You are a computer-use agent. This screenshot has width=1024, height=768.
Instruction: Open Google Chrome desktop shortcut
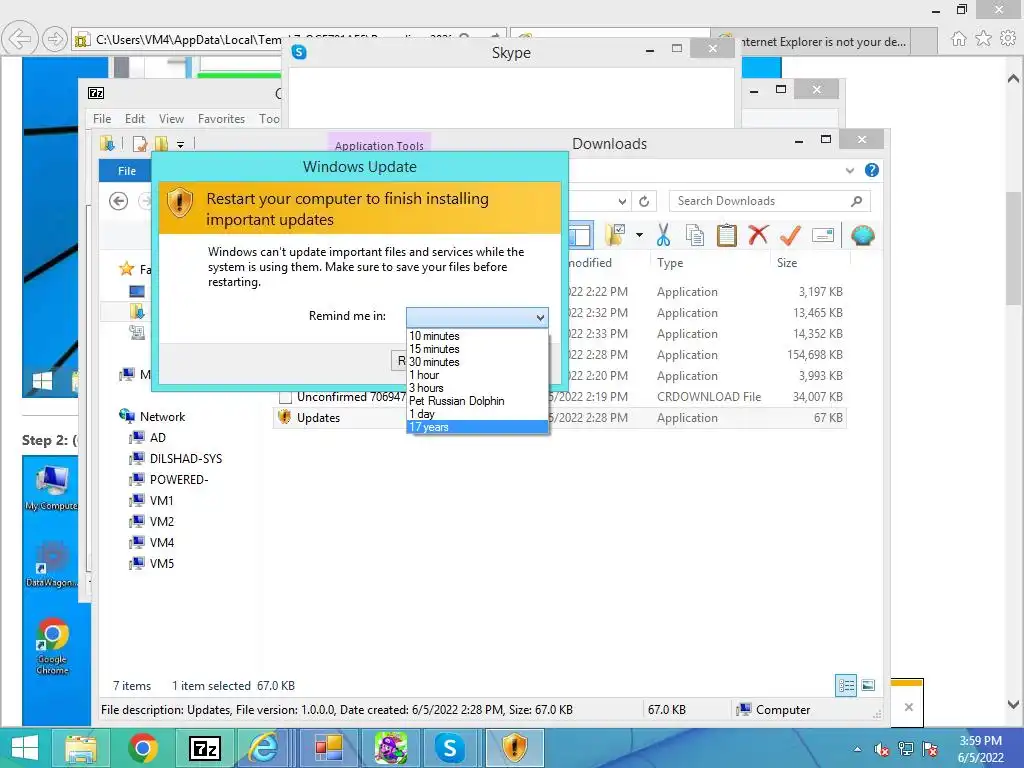(52, 646)
